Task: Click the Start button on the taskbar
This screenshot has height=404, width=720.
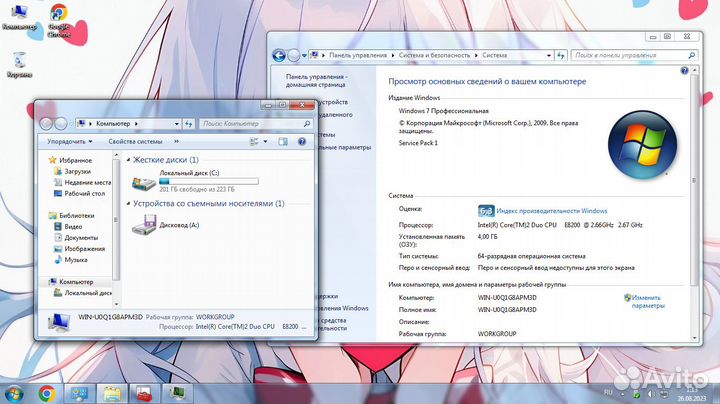Action: click(x=14, y=394)
